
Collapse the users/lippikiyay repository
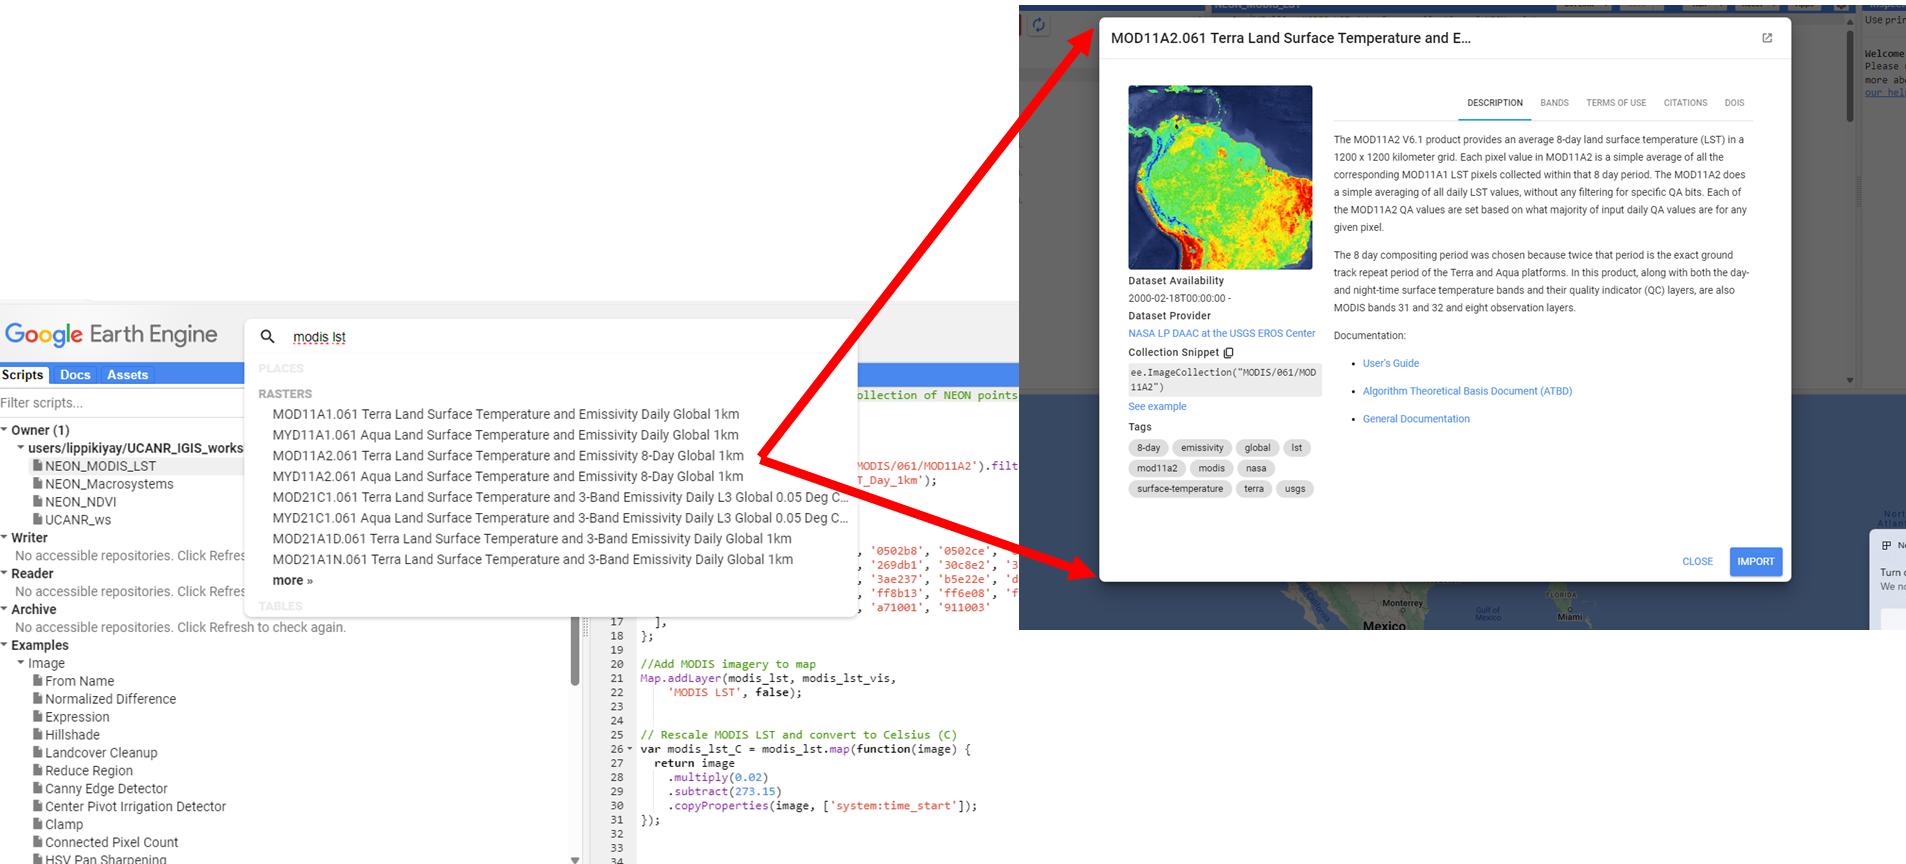coord(21,448)
